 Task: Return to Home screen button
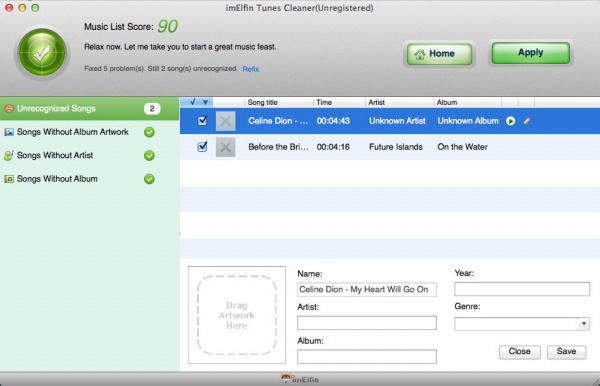[x=439, y=54]
